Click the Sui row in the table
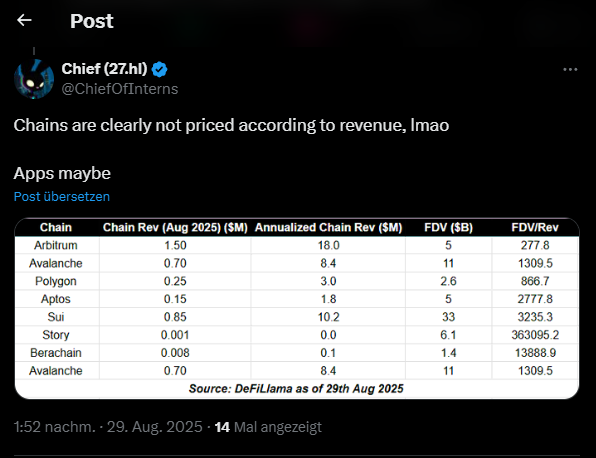Image resolution: width=596 pixels, height=458 pixels. [x=297, y=317]
